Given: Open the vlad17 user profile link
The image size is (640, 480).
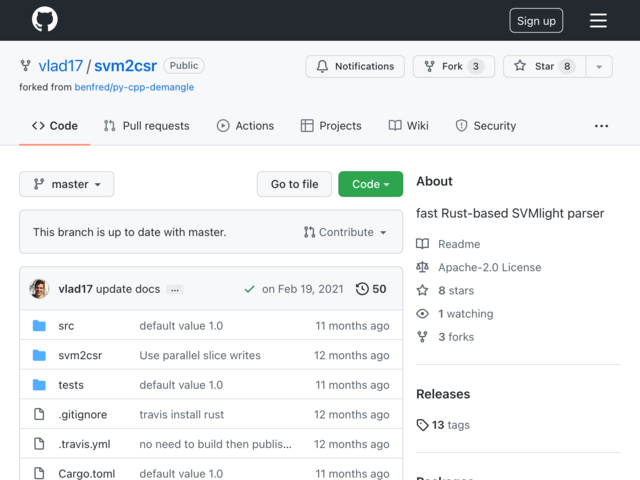Looking at the screenshot, I should point(60,66).
